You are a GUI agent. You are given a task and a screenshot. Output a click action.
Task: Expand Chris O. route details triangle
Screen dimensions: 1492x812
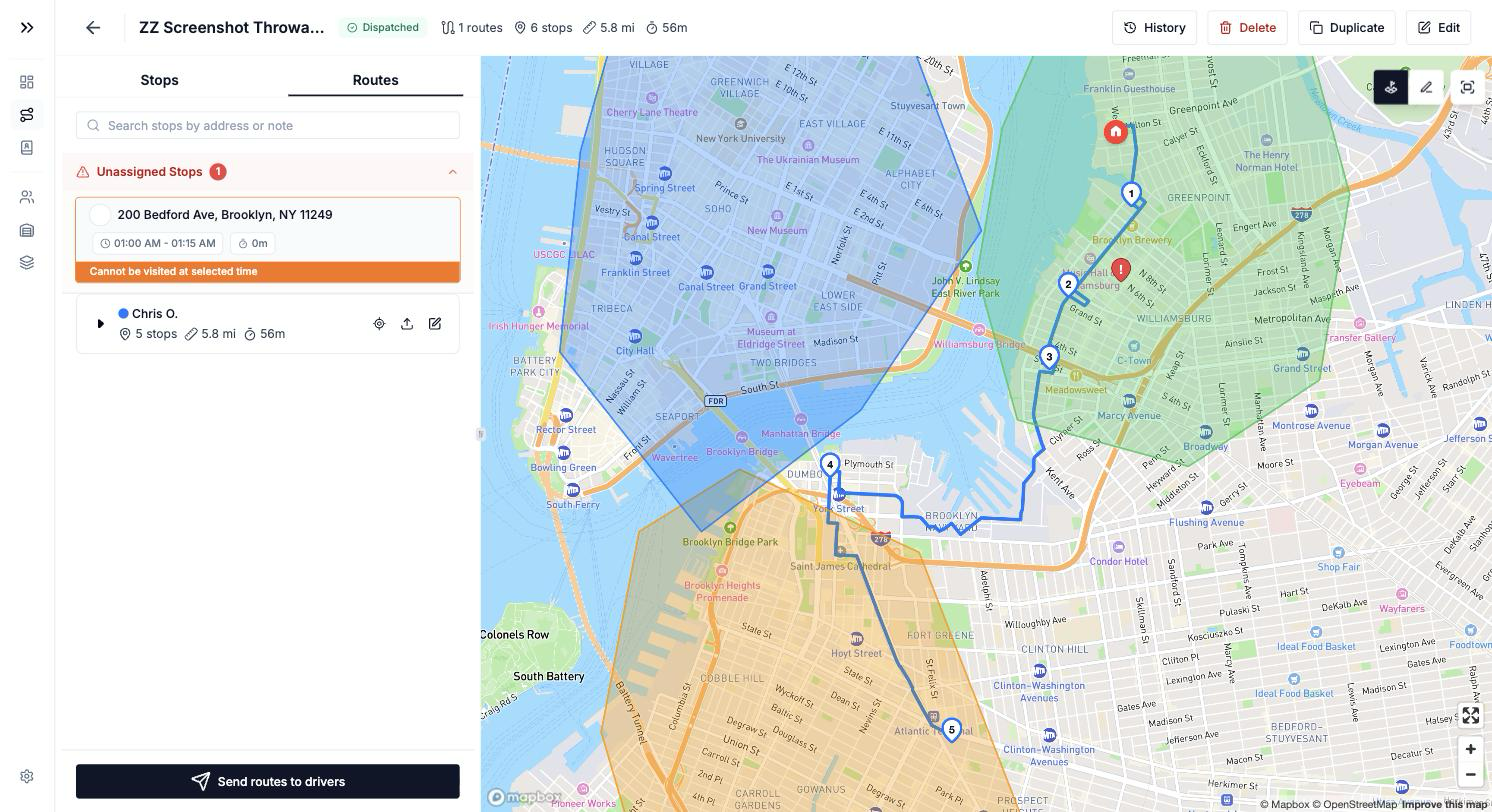[100, 324]
